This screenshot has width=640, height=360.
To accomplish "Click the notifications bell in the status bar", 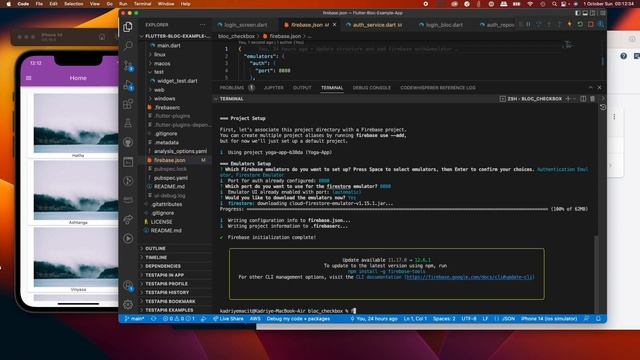I will tap(598, 318).
